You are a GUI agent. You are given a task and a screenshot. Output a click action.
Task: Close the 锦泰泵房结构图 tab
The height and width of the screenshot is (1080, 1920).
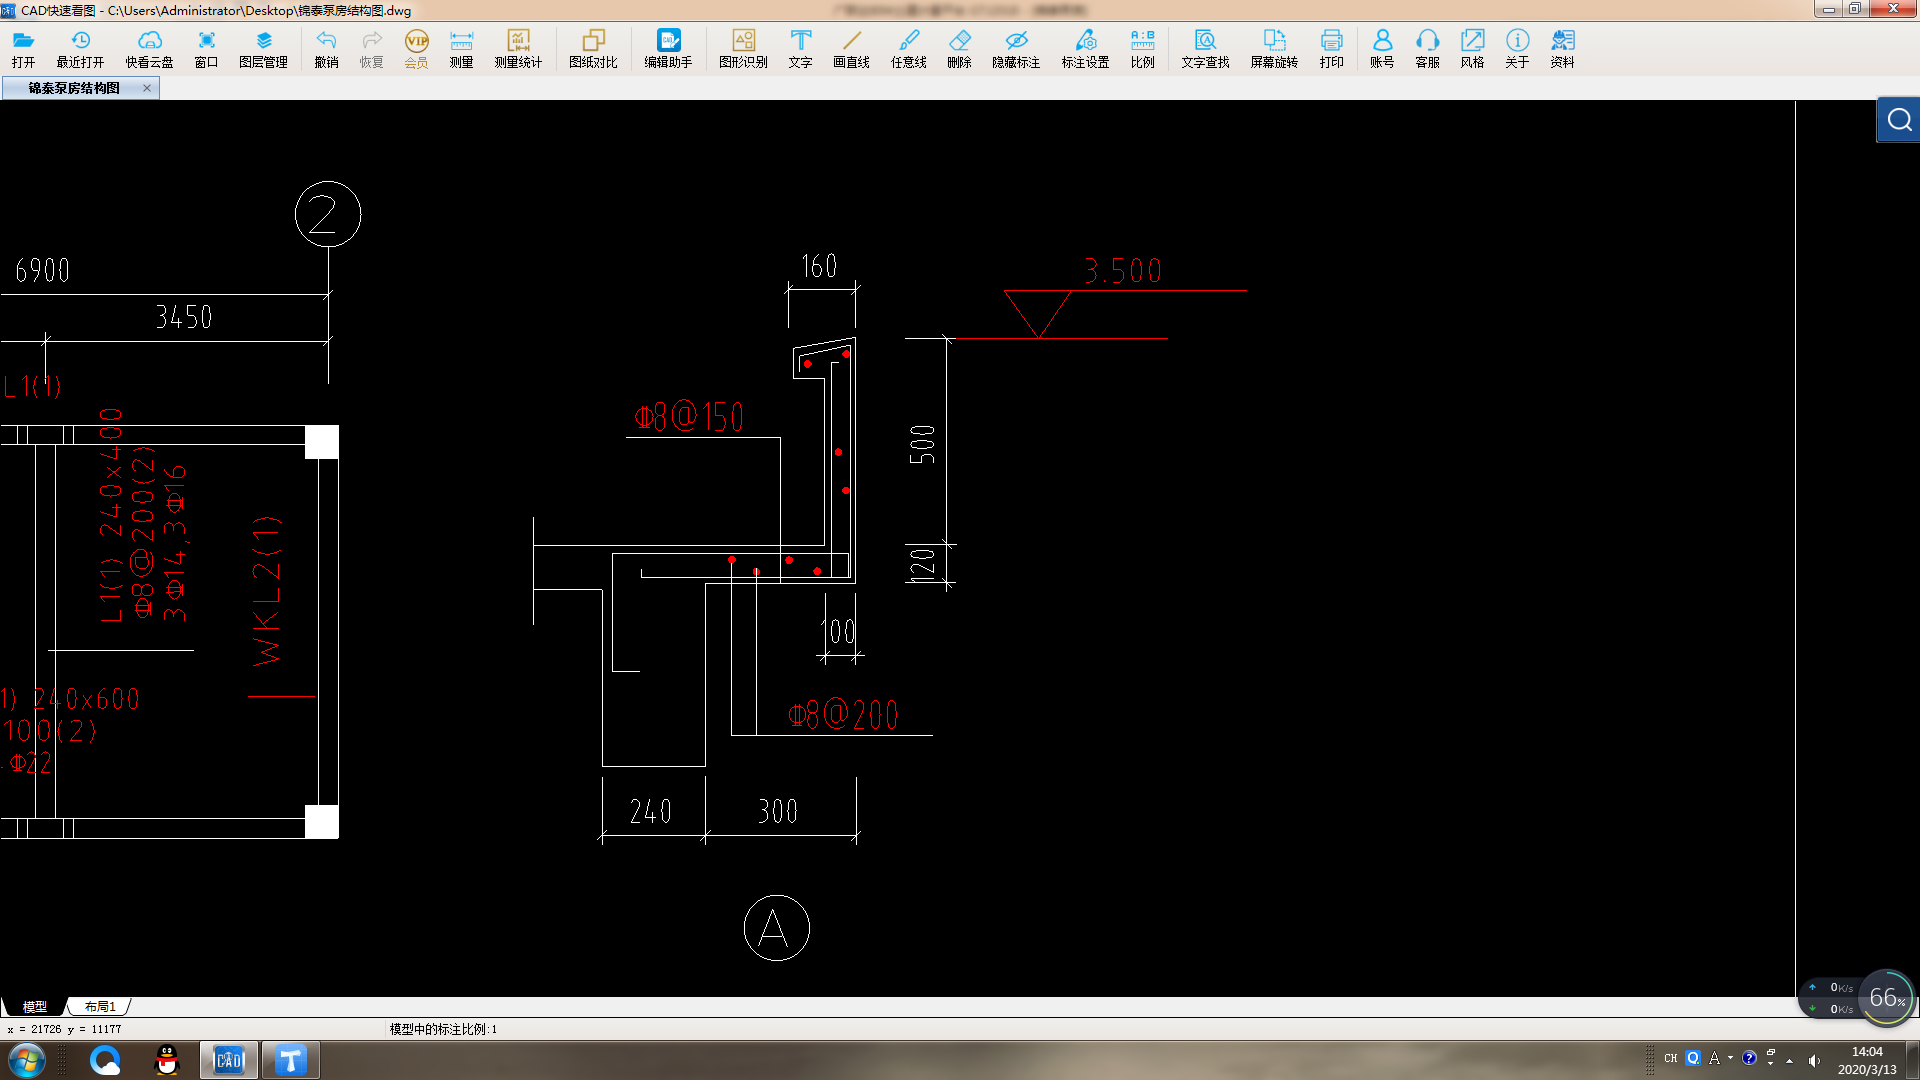coord(147,88)
